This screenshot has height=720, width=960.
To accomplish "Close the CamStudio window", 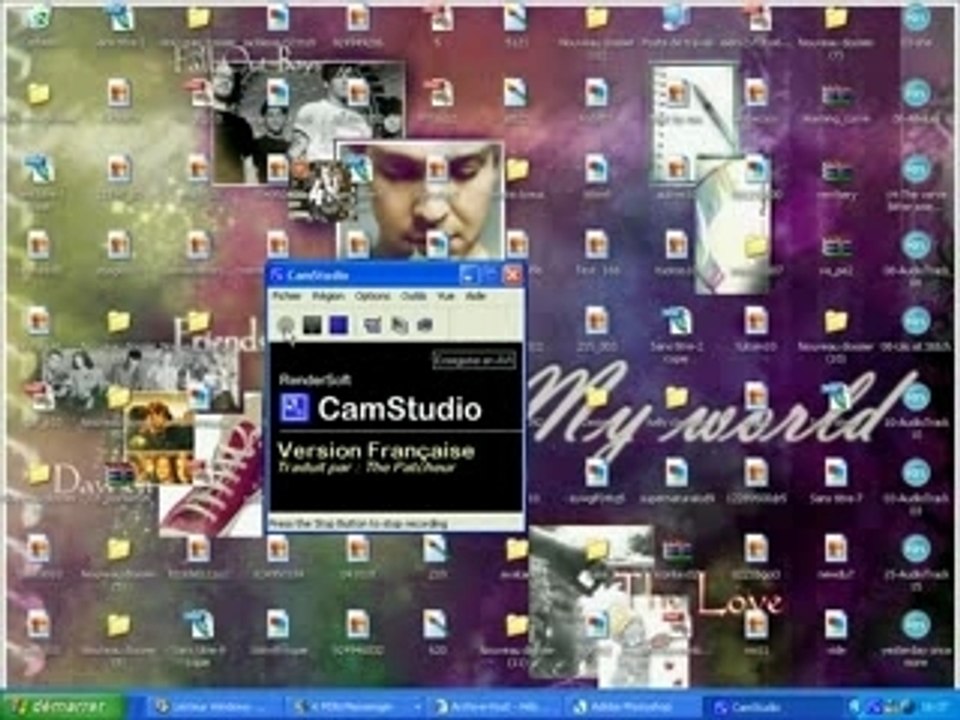I will tap(512, 275).
